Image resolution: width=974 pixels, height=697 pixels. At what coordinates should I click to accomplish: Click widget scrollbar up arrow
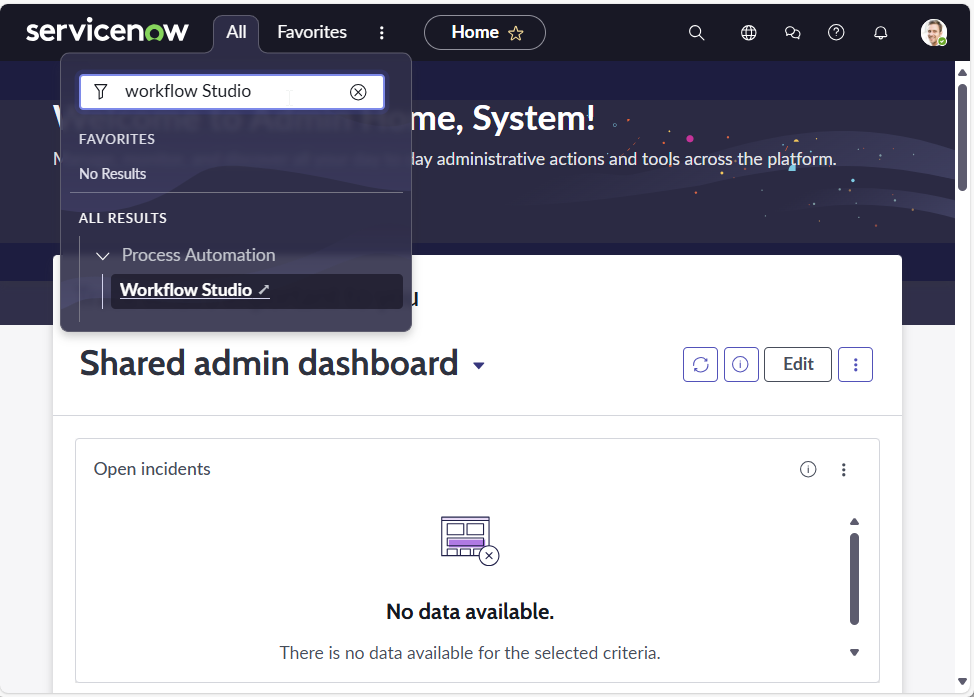point(854,521)
